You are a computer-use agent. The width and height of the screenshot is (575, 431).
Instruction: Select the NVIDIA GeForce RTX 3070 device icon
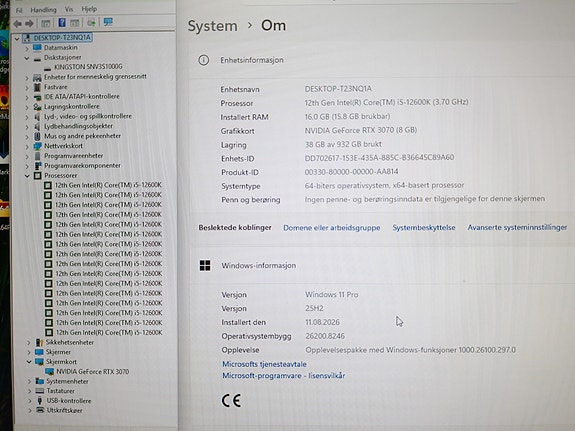tap(49, 372)
